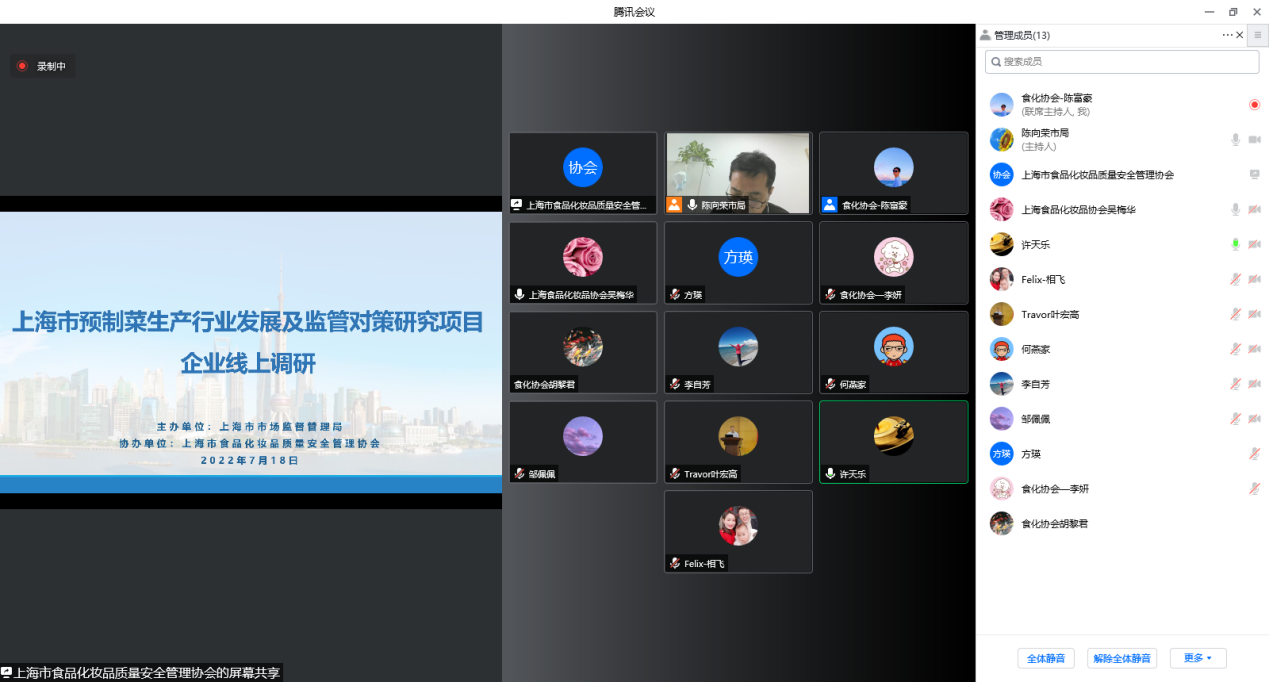
Task: Open the 更多 dropdown at panel bottom
Action: pyautogui.click(x=1197, y=658)
